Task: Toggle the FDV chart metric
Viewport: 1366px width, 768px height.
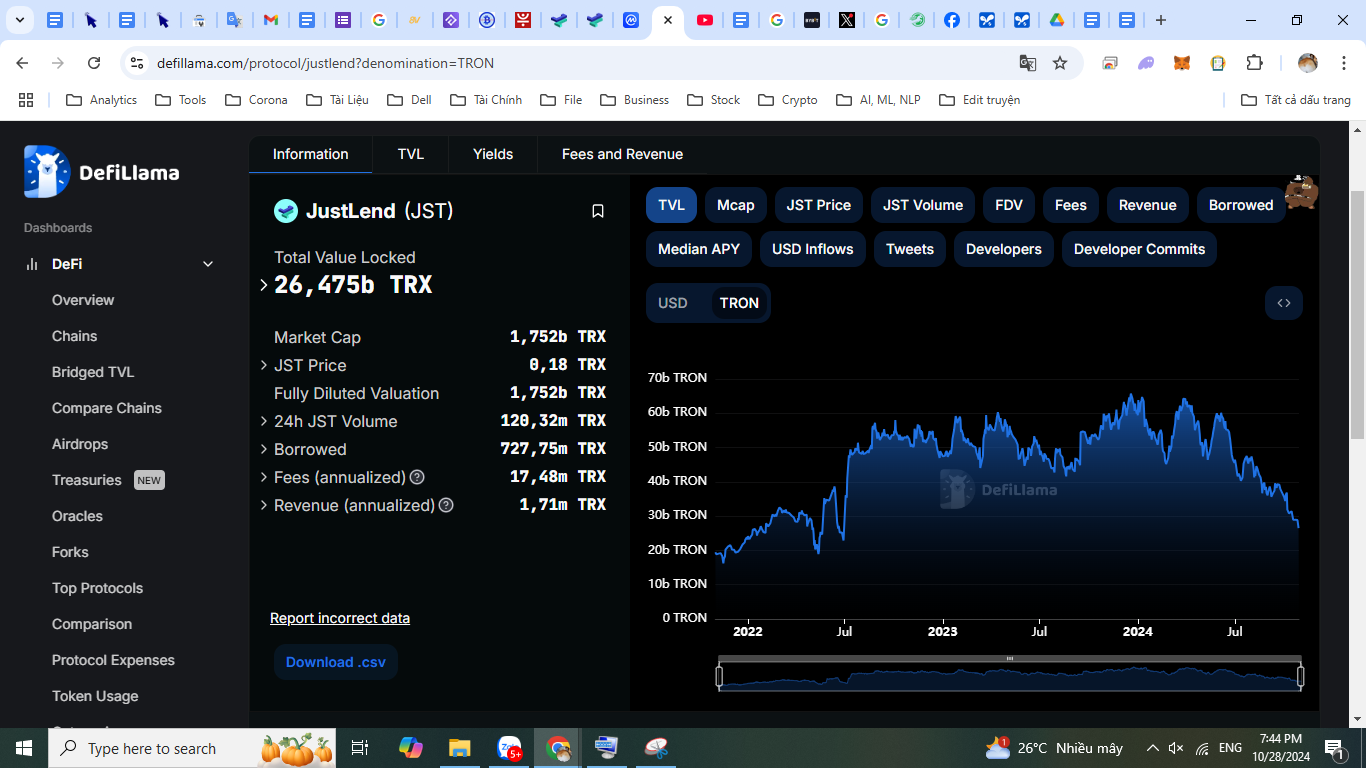Action: 1009,205
